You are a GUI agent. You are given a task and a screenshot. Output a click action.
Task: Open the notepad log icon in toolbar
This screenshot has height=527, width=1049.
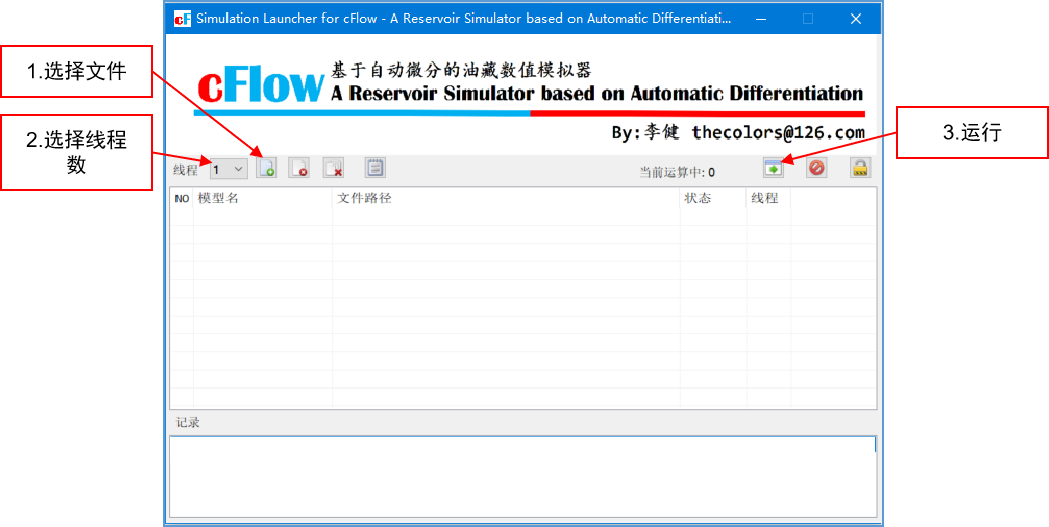[375, 167]
